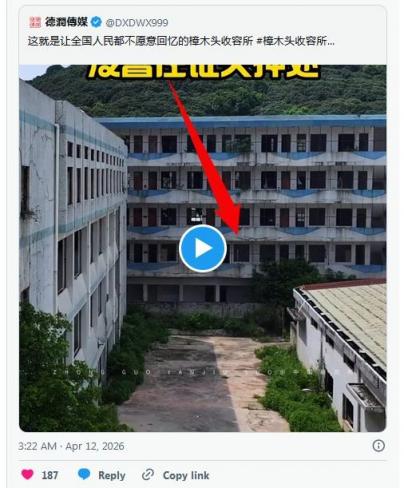This screenshot has width=404, height=488.
Task: Click the blue speech bubble reply icon
Action: click(x=84, y=474)
